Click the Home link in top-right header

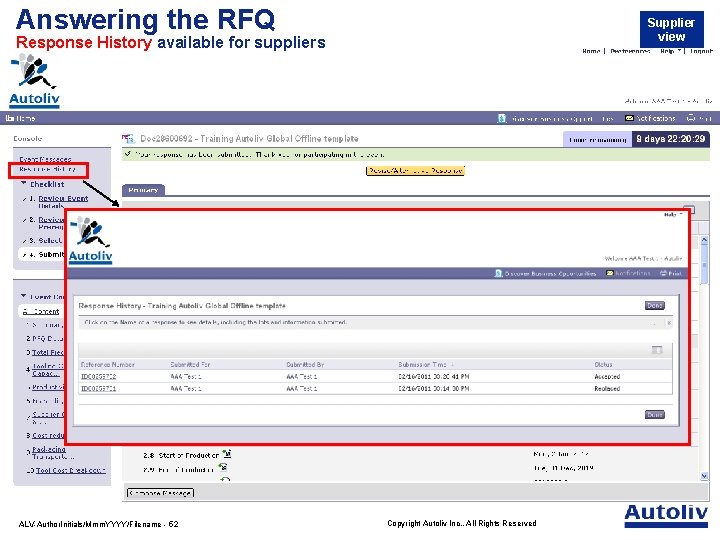(591, 51)
